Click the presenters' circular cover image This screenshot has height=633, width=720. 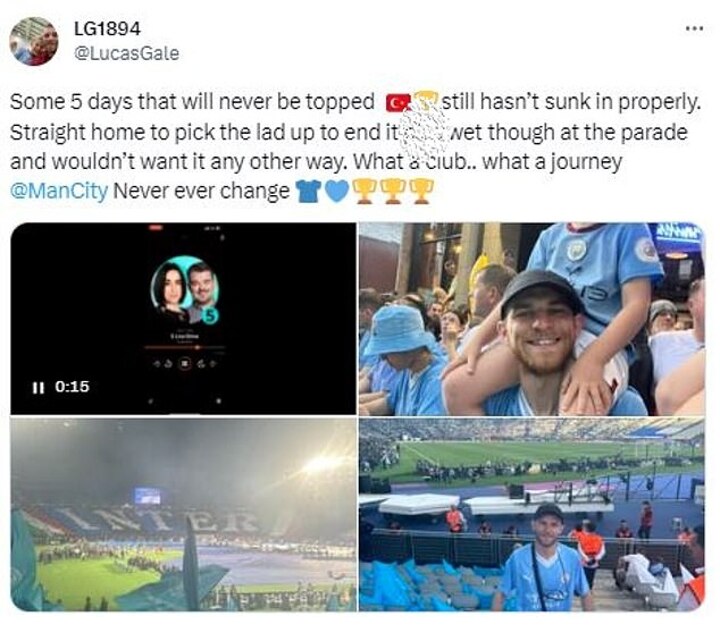pyautogui.click(x=185, y=289)
